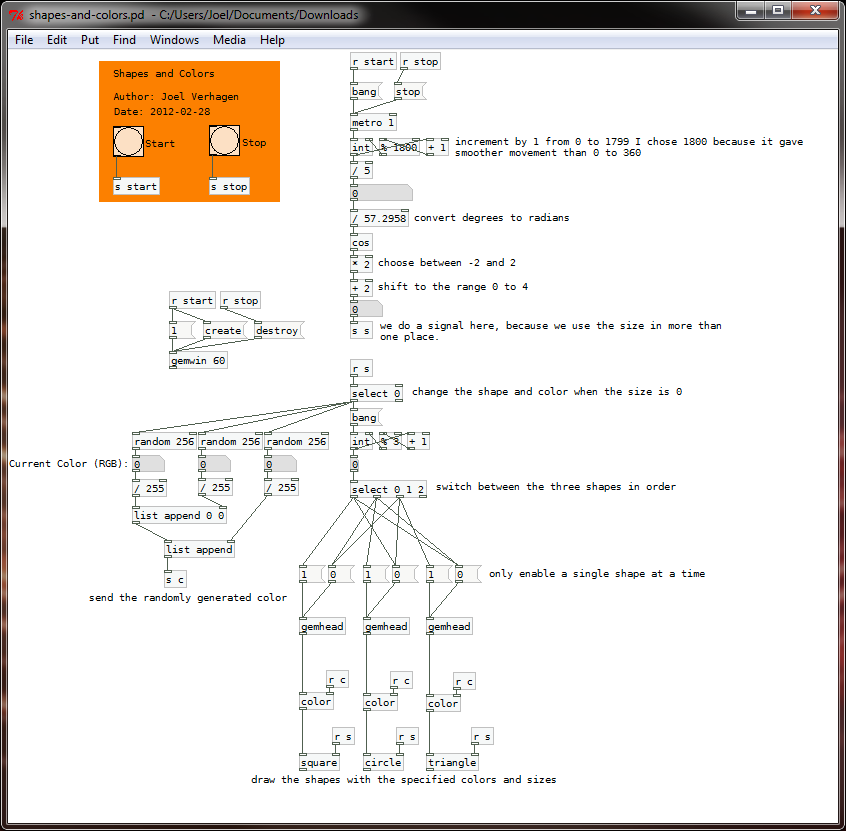Click the 's start' send object
Viewport: 846px width, 831px height.
click(x=137, y=187)
